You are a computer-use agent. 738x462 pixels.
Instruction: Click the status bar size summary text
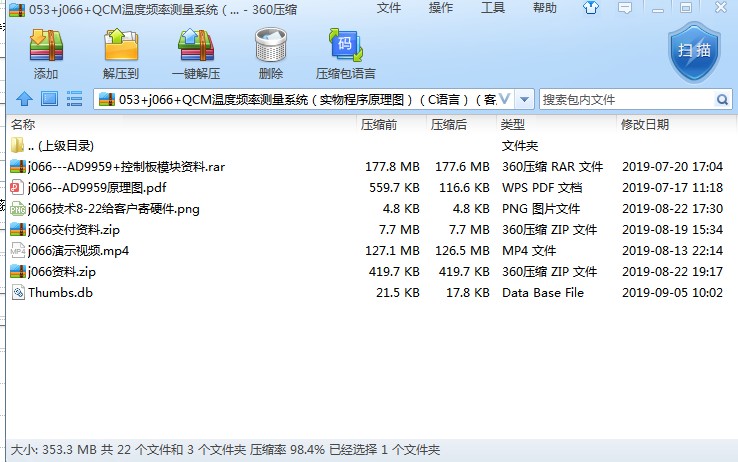coord(225,450)
